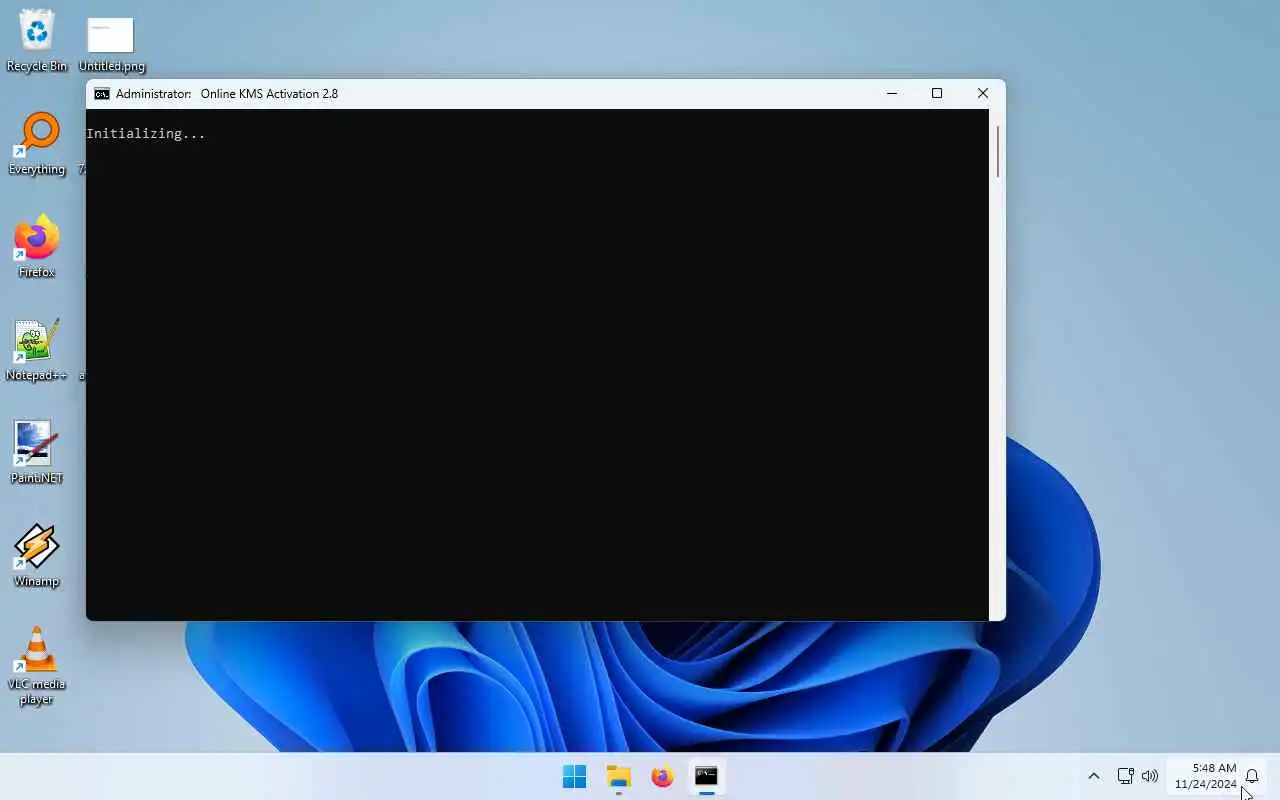Click the console window system menu icon
1280x800 pixels.
(101, 94)
